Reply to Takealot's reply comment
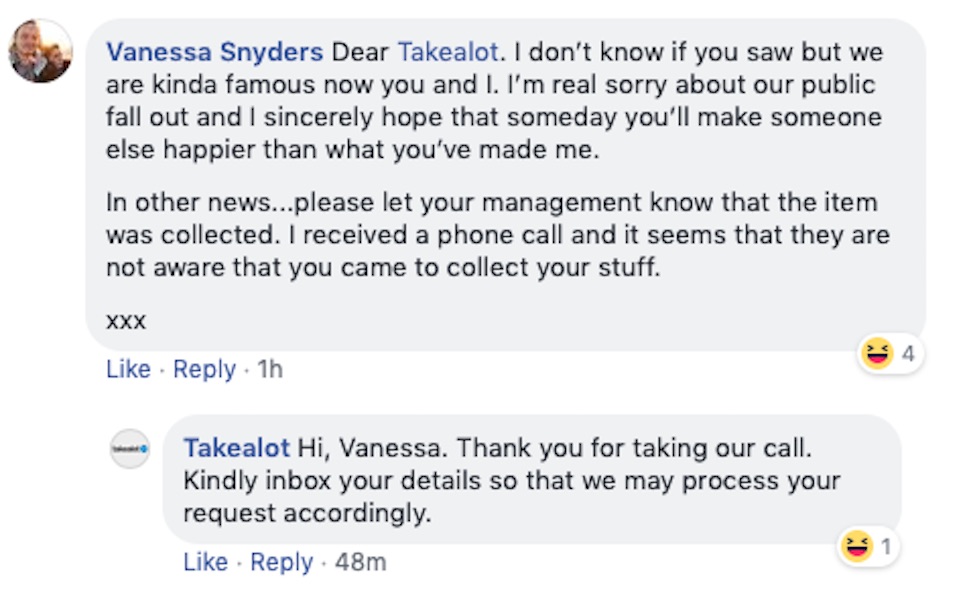 281,562
